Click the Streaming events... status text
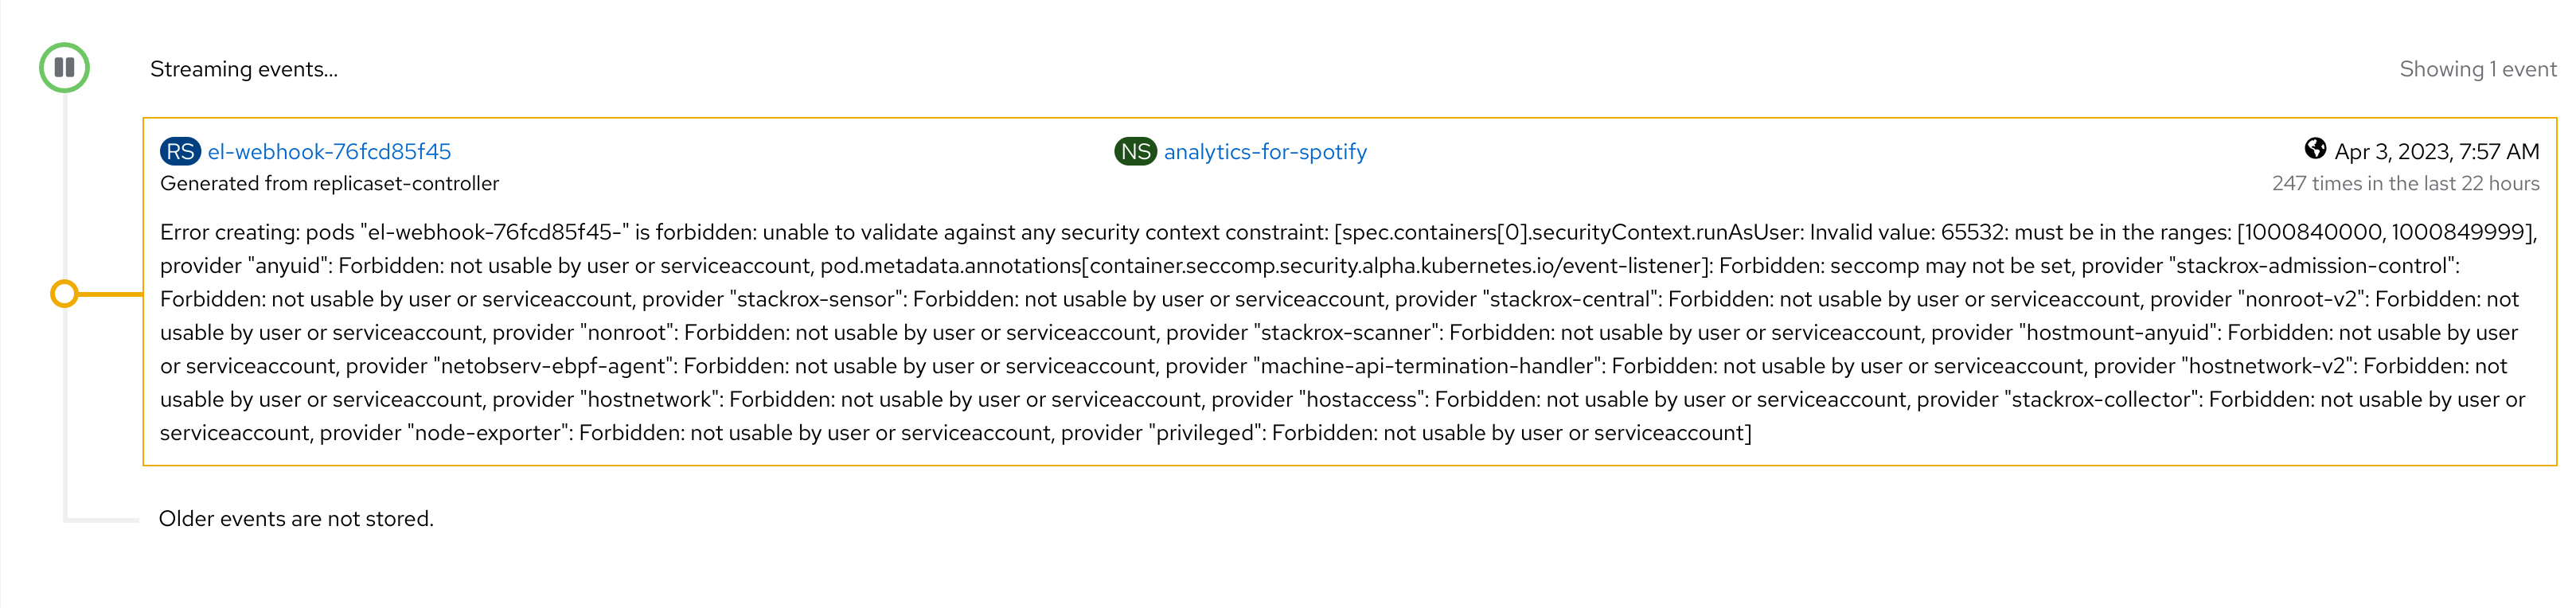 (x=244, y=69)
